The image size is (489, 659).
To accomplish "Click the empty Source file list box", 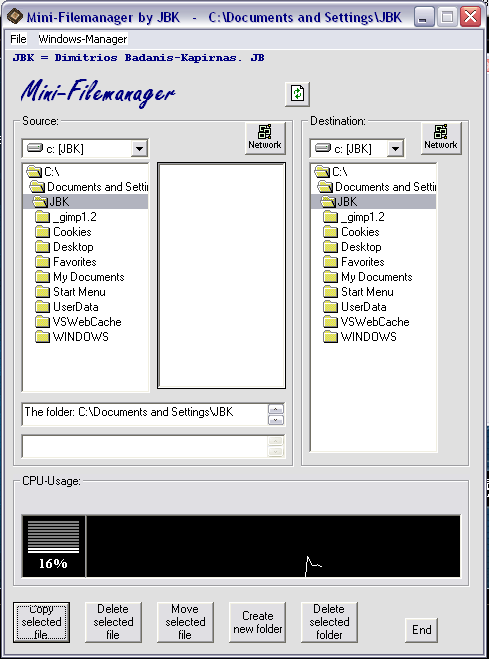I will click(x=221, y=276).
